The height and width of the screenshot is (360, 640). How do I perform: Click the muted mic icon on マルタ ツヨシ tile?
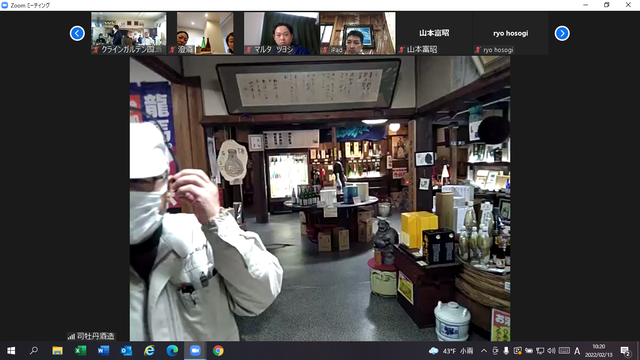coord(249,50)
